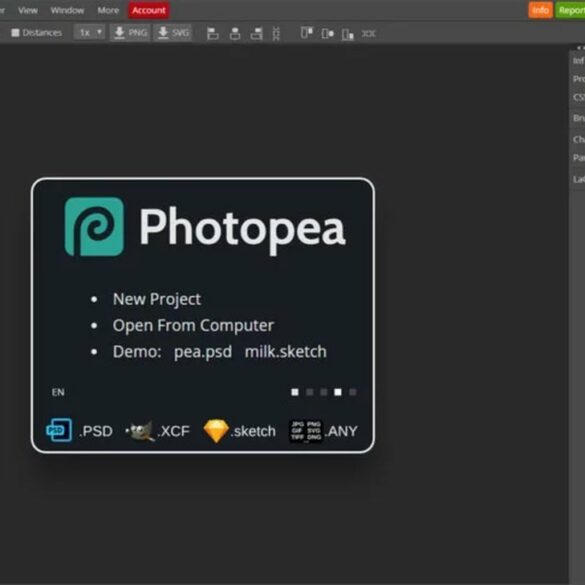The width and height of the screenshot is (585, 585).
Task: Align bottom edges icon in toolbar
Action: [347, 34]
